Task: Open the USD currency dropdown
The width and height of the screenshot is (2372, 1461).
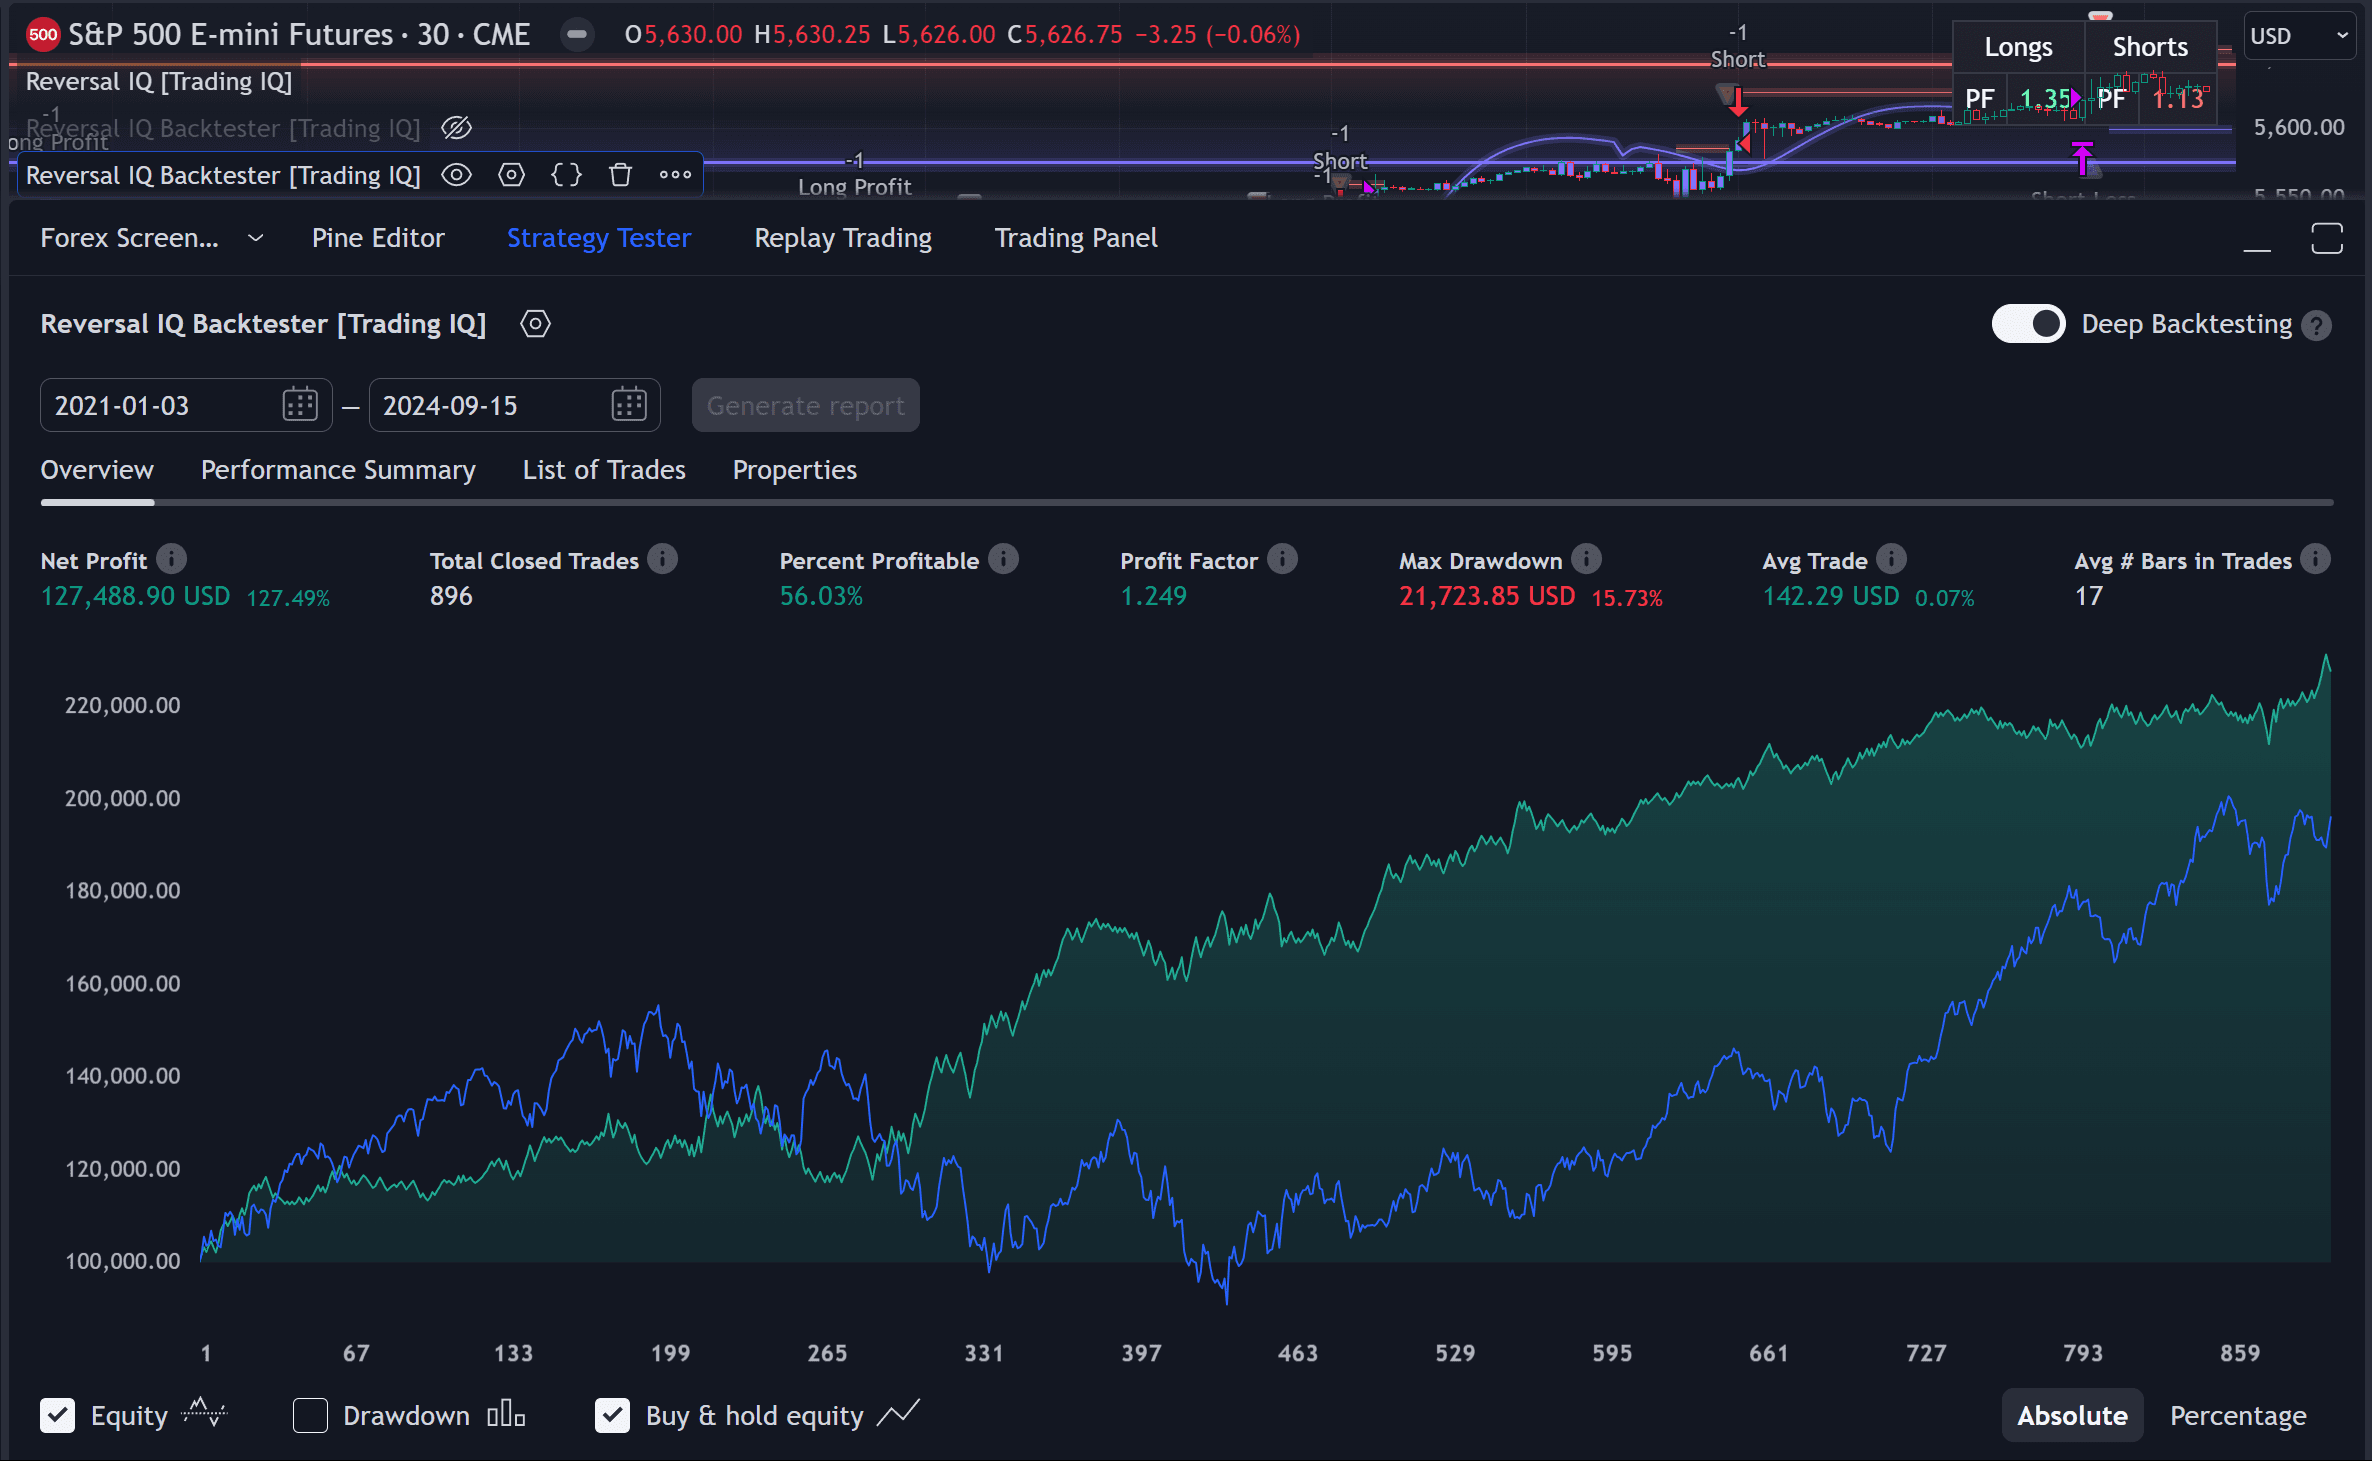Action: click(x=2299, y=36)
